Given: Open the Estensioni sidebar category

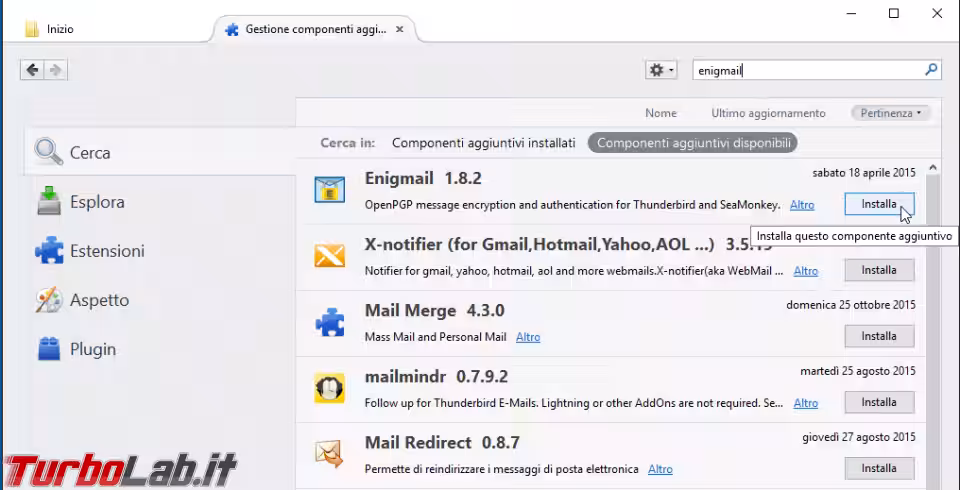Looking at the screenshot, I should coord(159,251).
